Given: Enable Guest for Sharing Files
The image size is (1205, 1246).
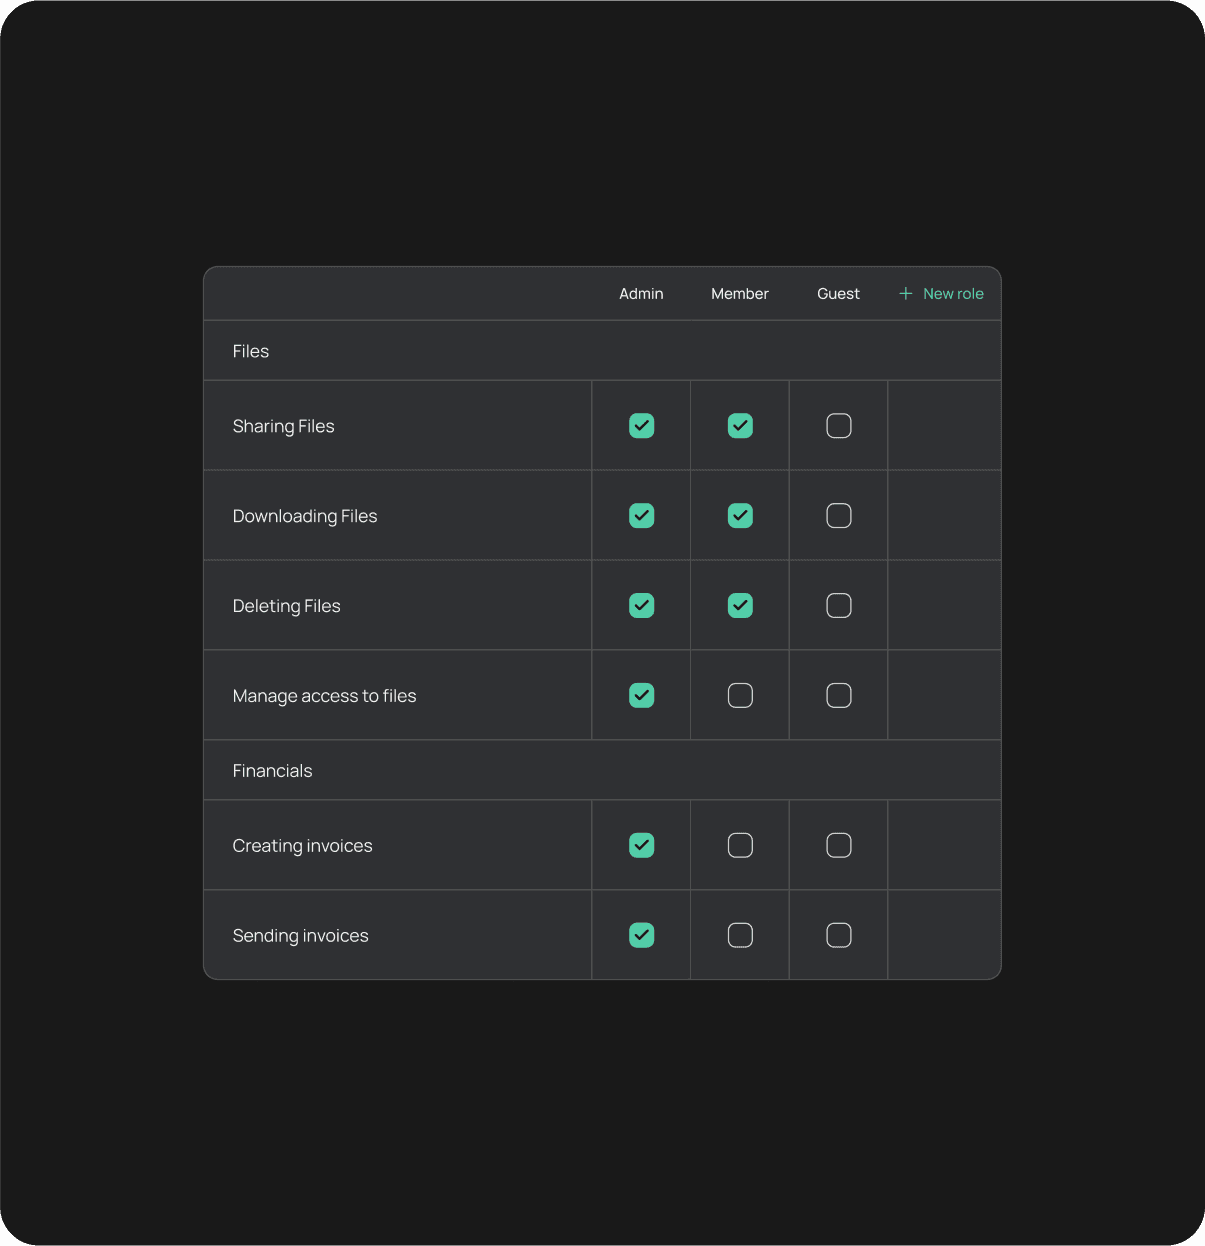Looking at the screenshot, I should [839, 426].
